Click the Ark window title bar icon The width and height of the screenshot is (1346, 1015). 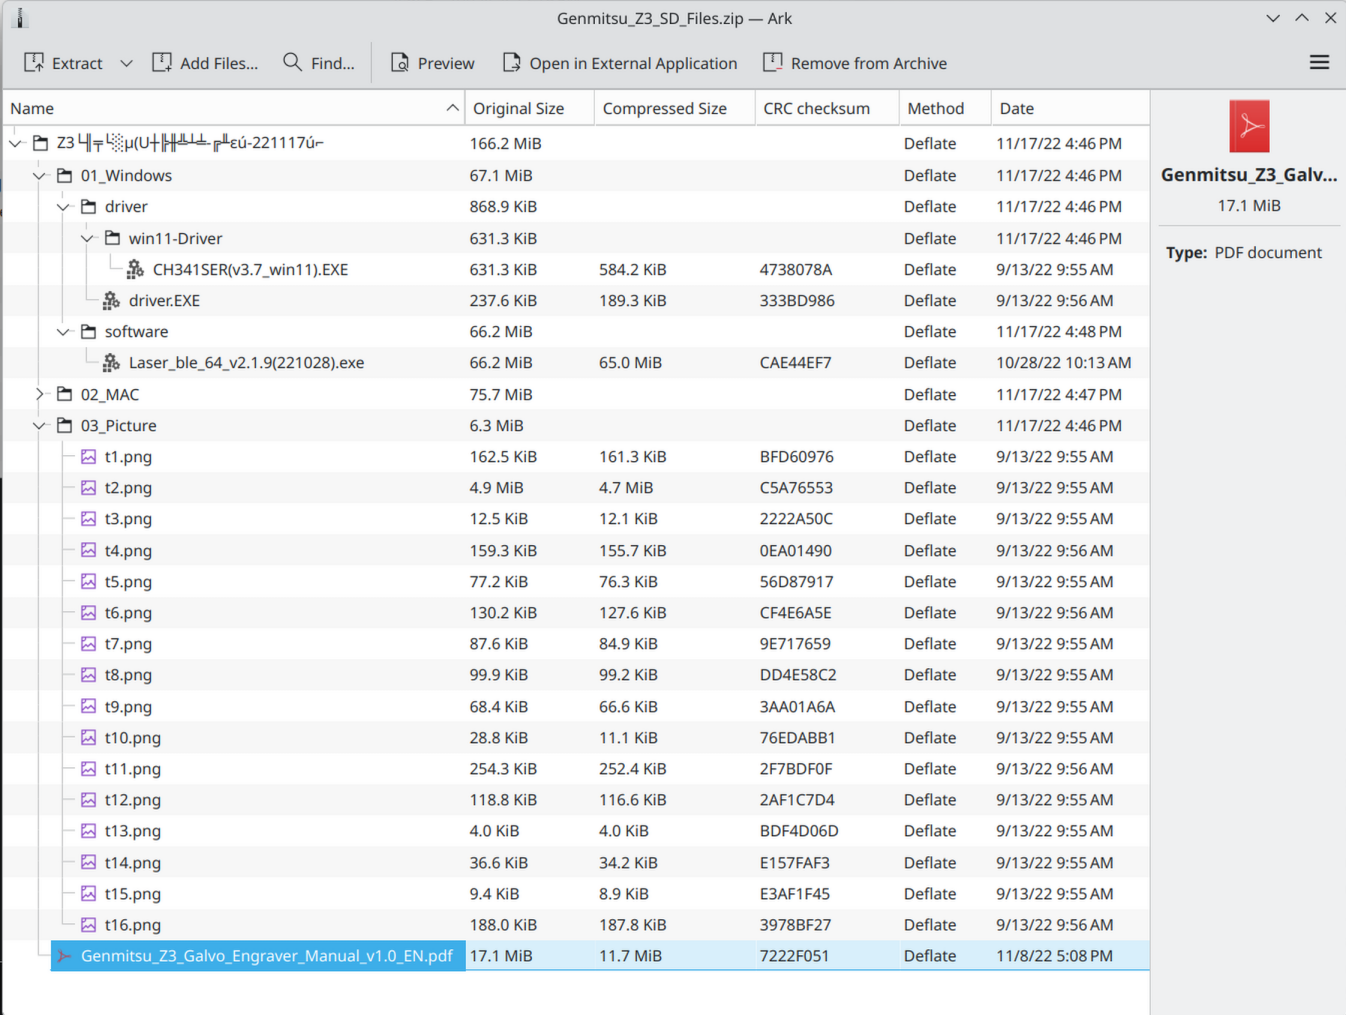[x=19, y=18]
